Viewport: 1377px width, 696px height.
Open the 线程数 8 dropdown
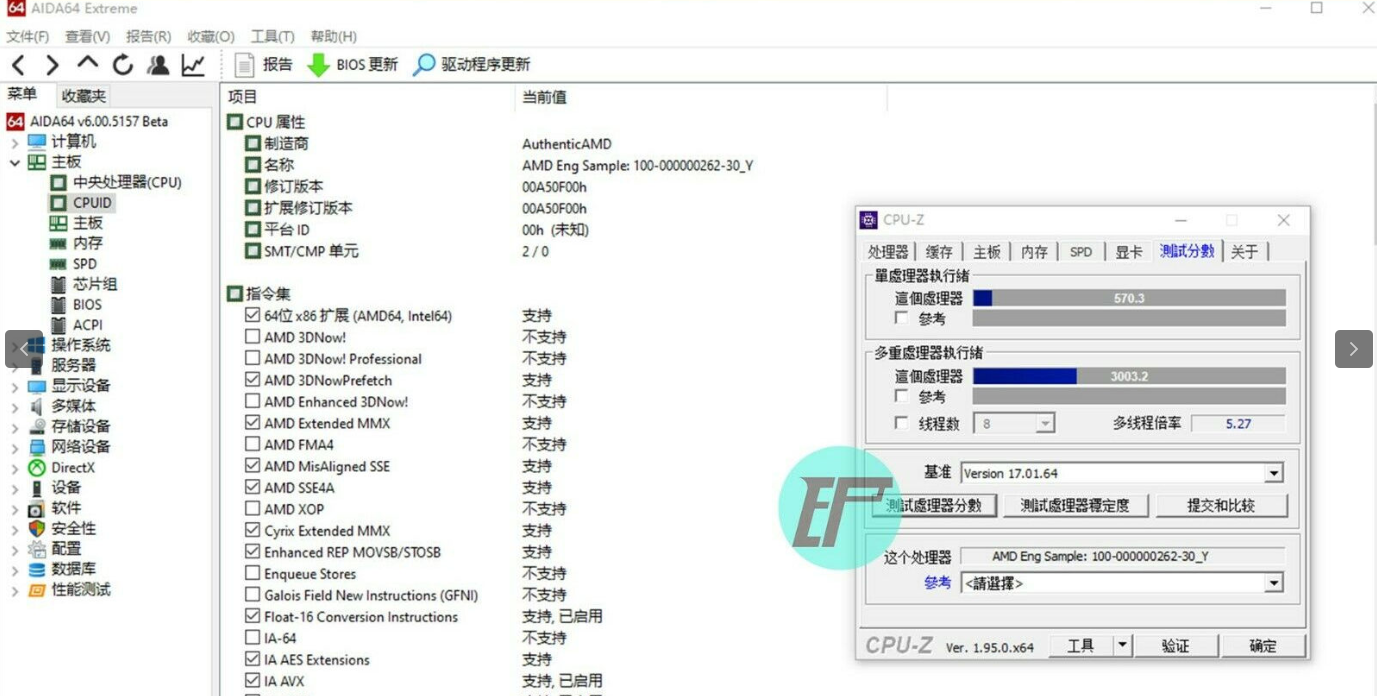point(1045,424)
